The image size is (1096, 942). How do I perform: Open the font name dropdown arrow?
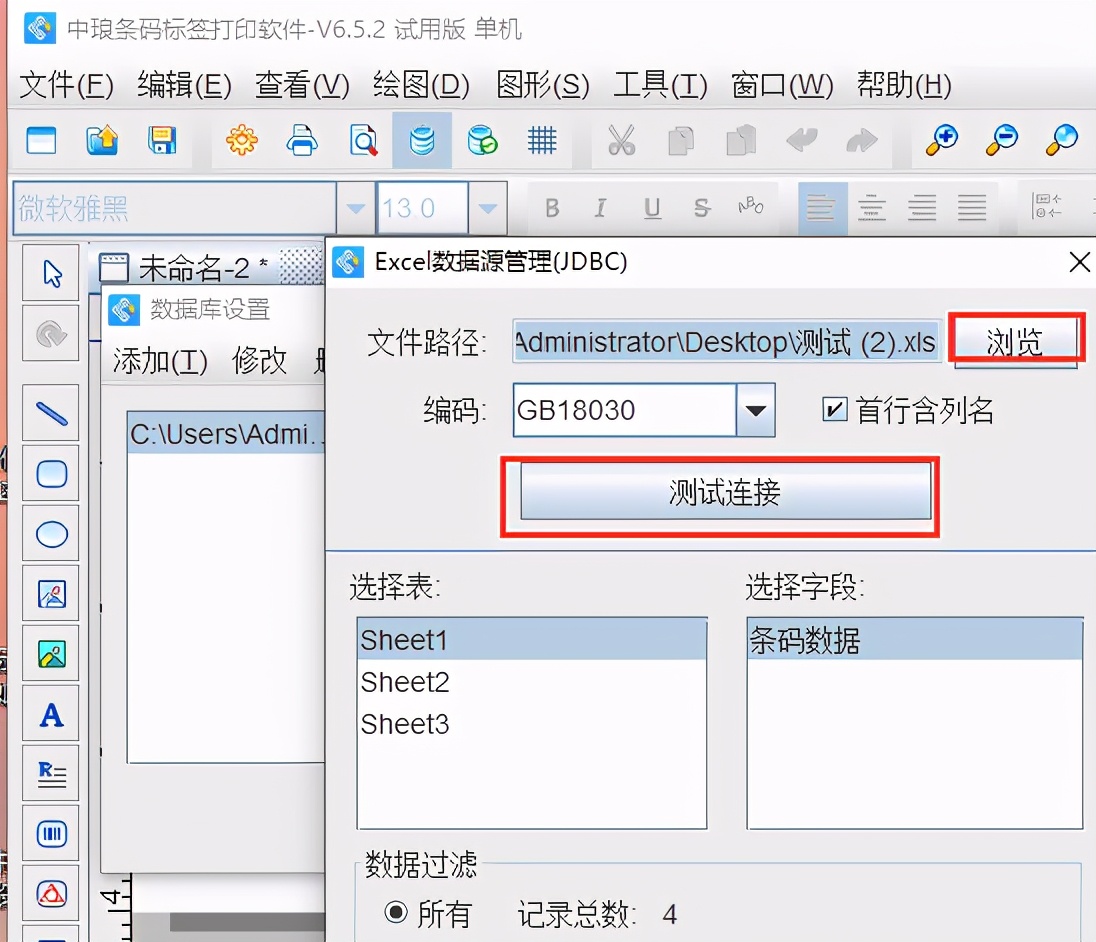pyautogui.click(x=355, y=208)
